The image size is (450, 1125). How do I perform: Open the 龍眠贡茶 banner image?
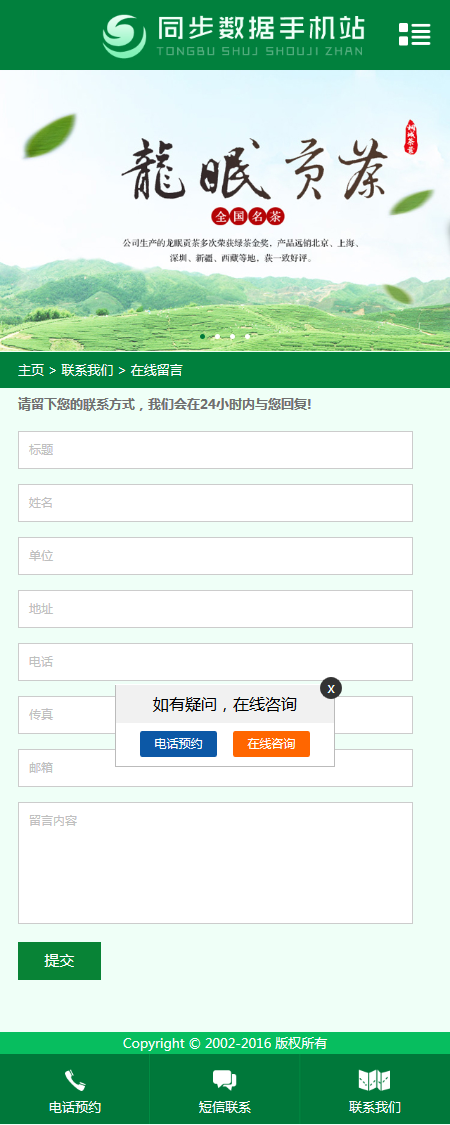click(225, 211)
